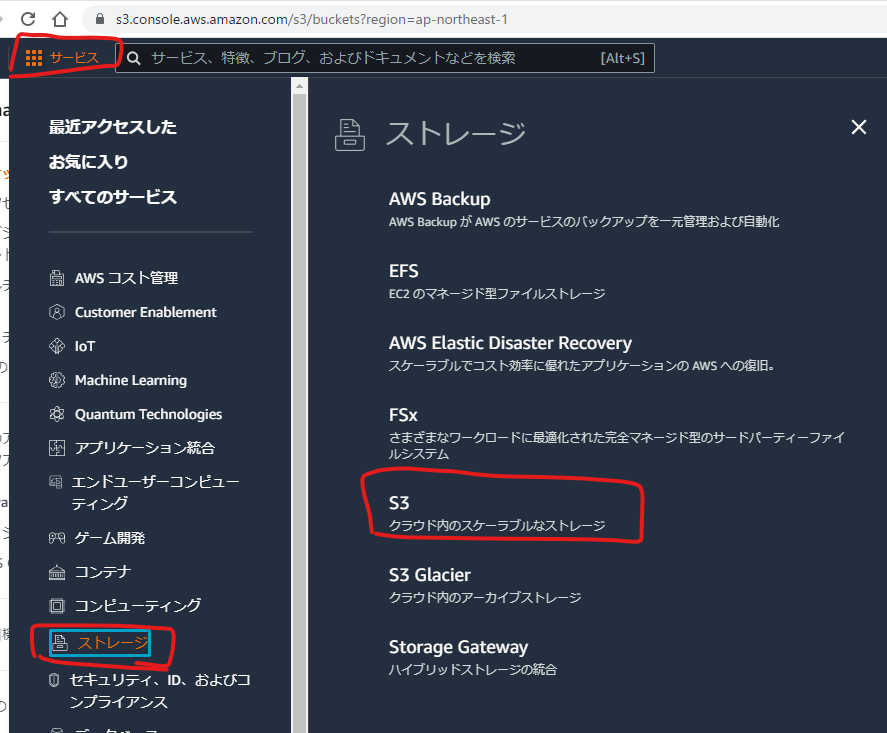The image size is (887, 733).
Task: Open エンドユーザーコンピューティング category
Action: pyautogui.click(x=155, y=493)
